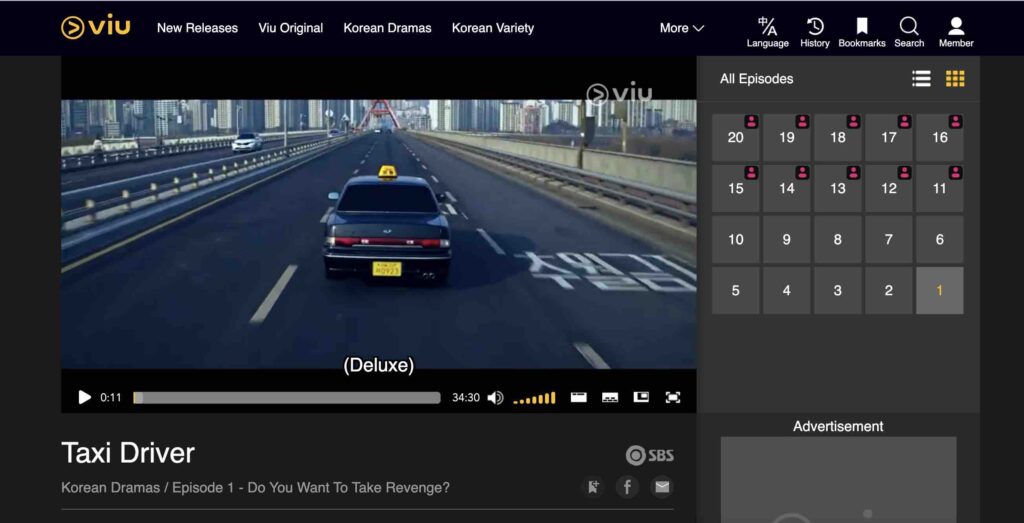Open the Member account icon
Viewport: 1024px width, 523px height.
[x=956, y=32]
